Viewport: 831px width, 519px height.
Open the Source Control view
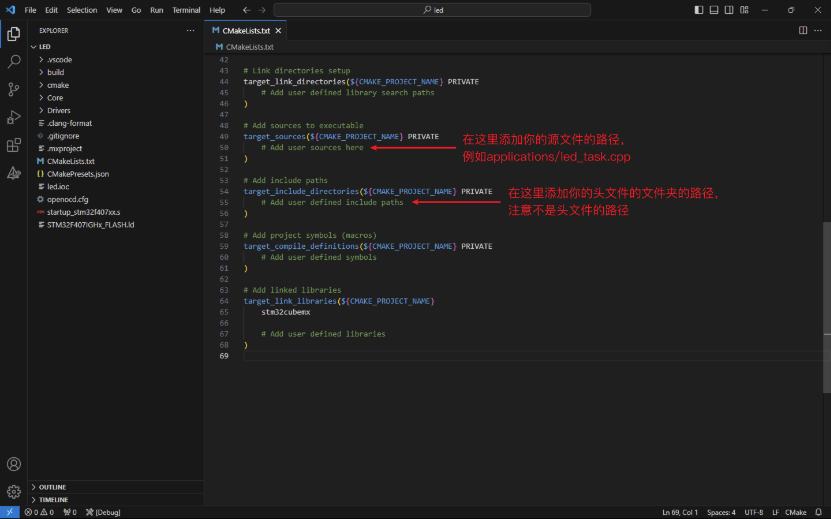pos(14,89)
